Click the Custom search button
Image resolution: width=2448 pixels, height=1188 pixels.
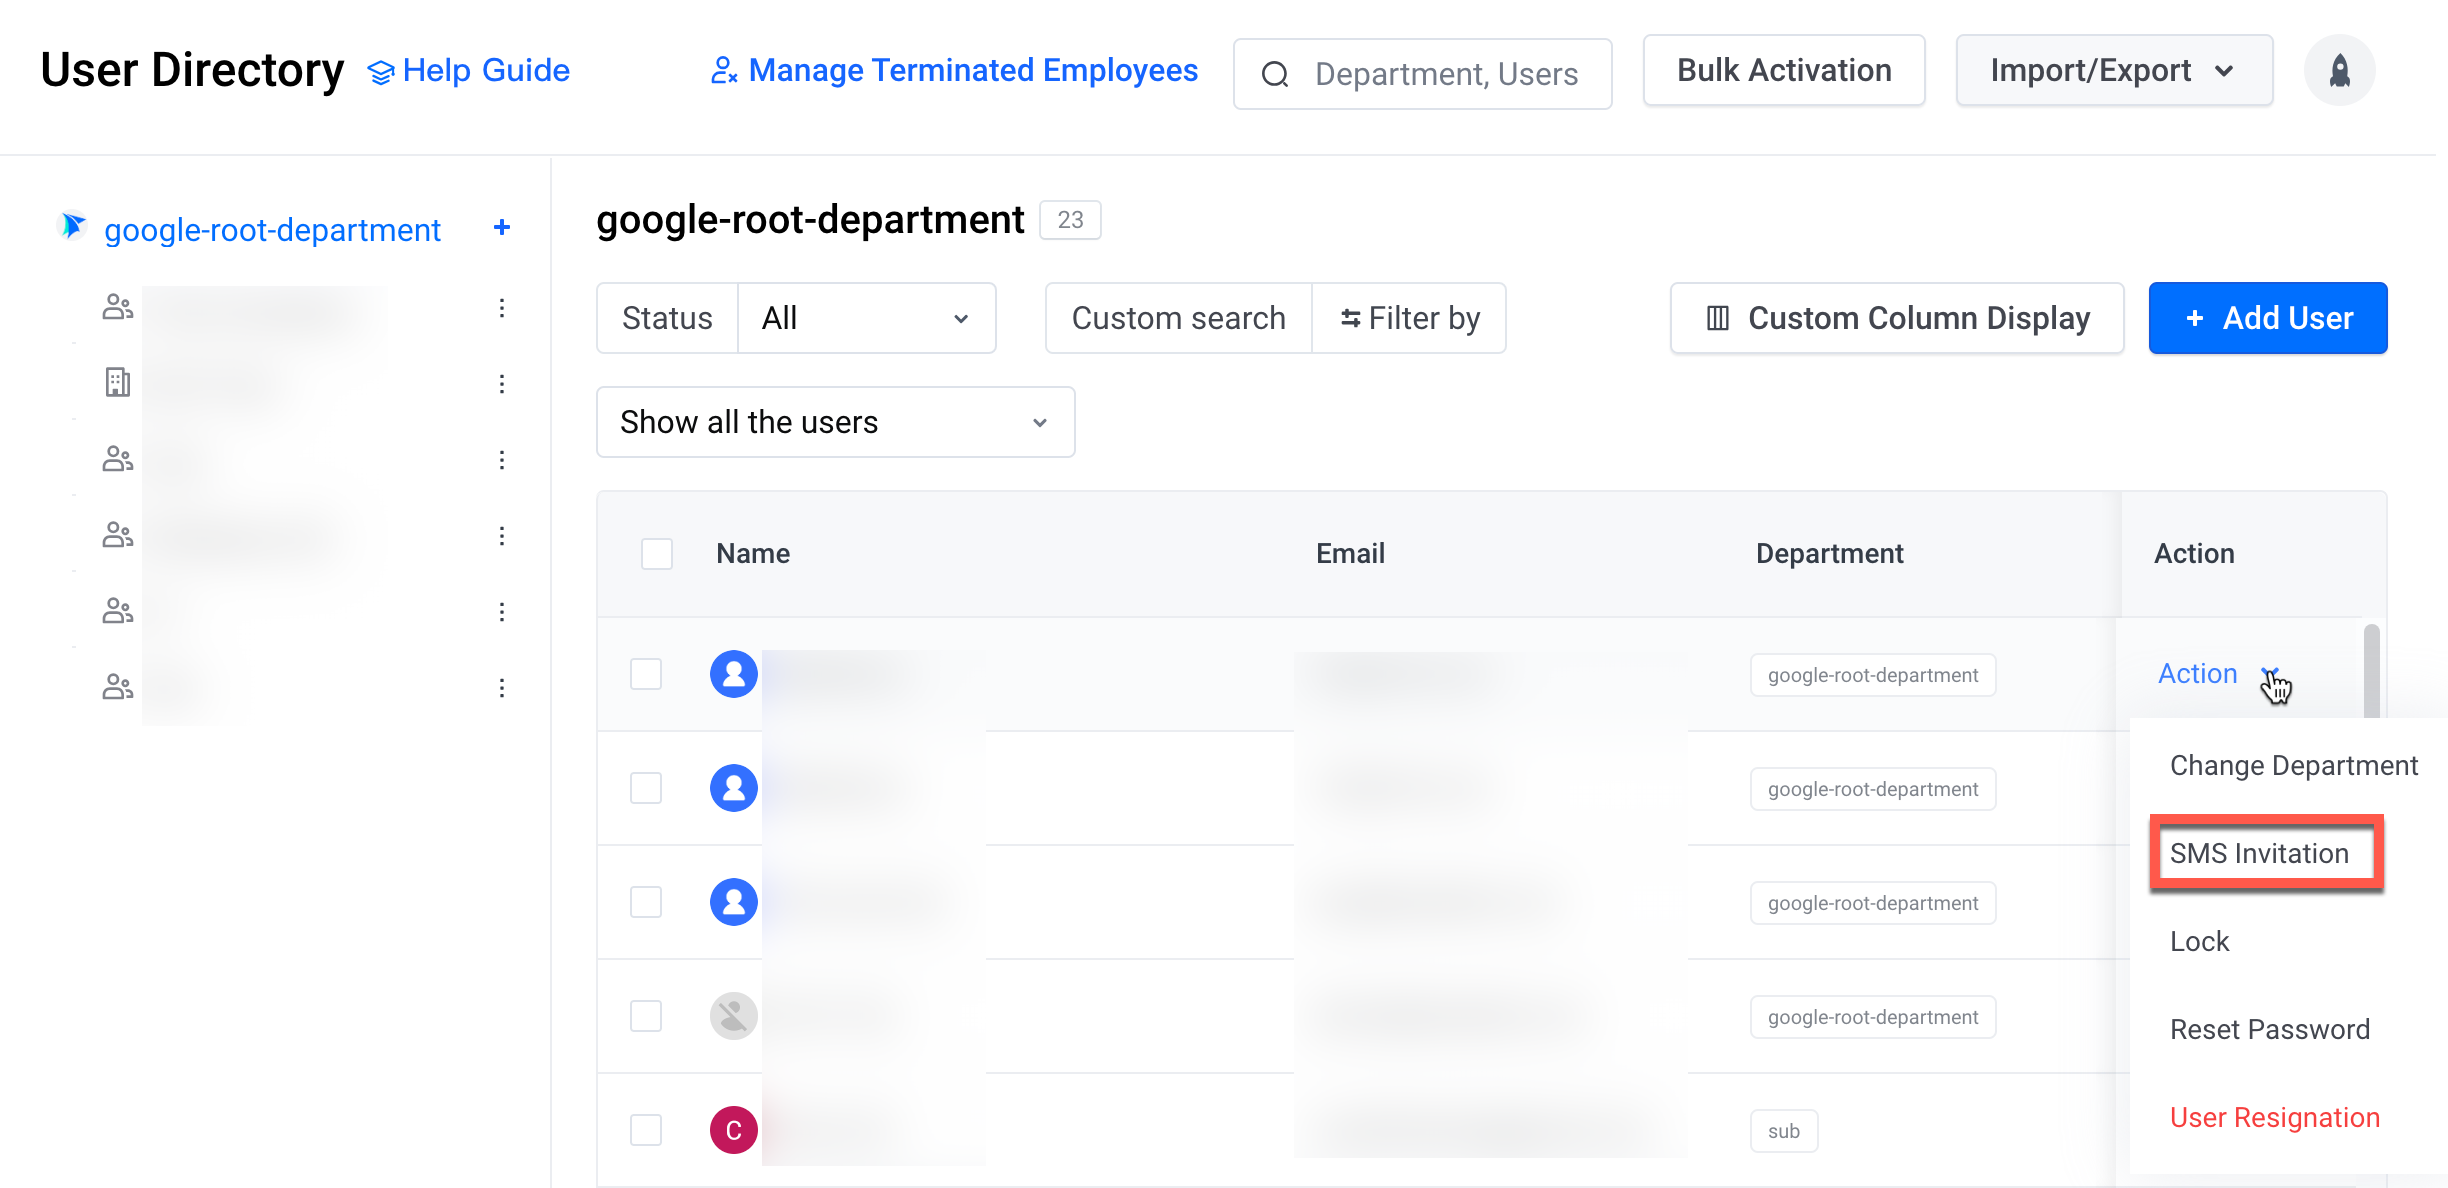pyautogui.click(x=1178, y=318)
